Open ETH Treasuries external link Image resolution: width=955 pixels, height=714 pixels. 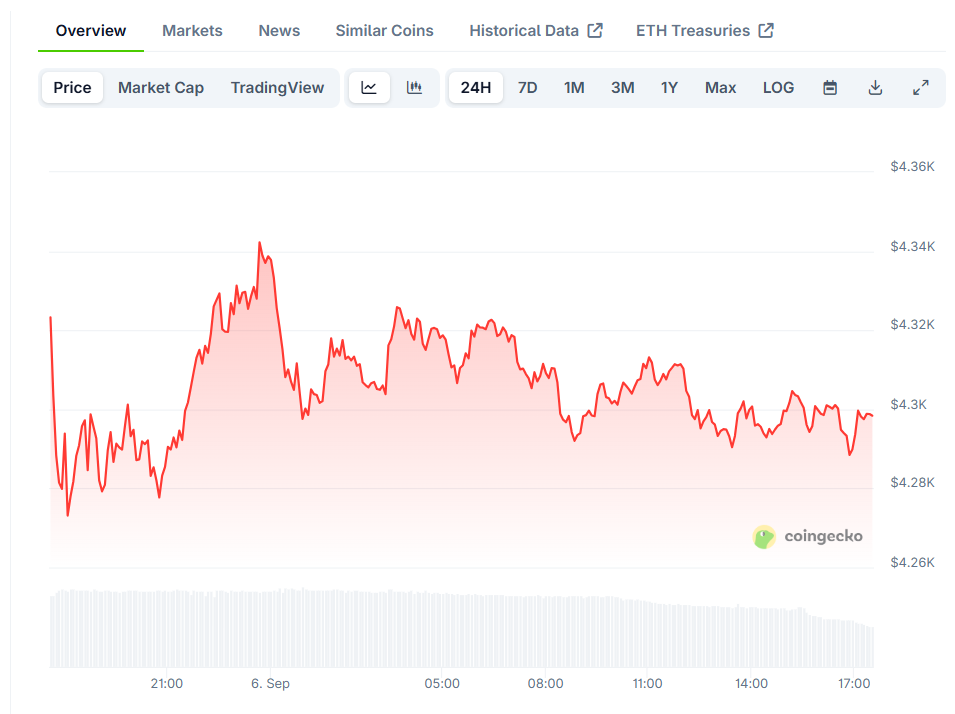[x=704, y=30]
